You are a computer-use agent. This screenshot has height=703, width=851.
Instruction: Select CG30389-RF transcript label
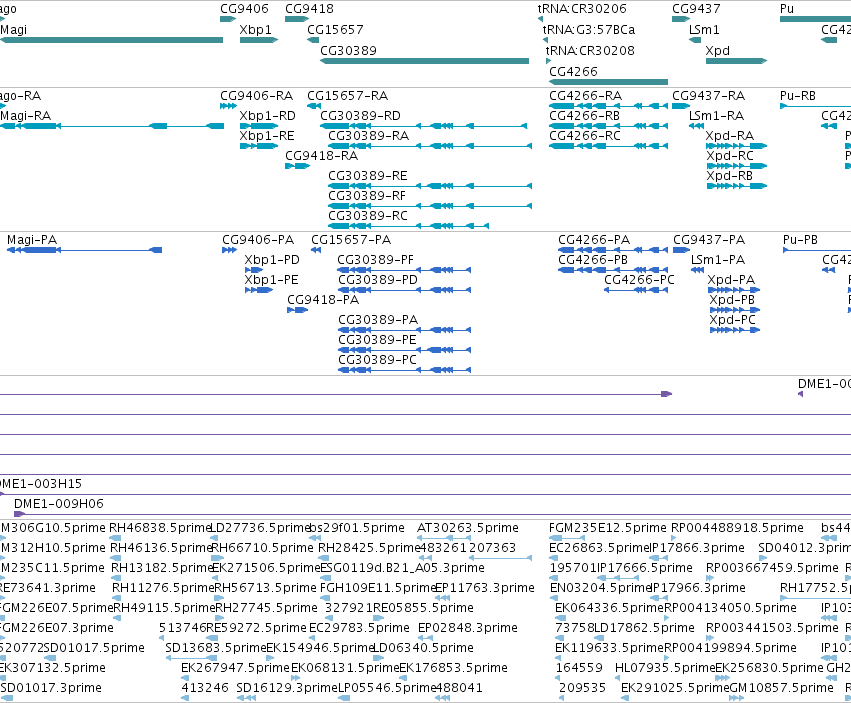(367, 196)
